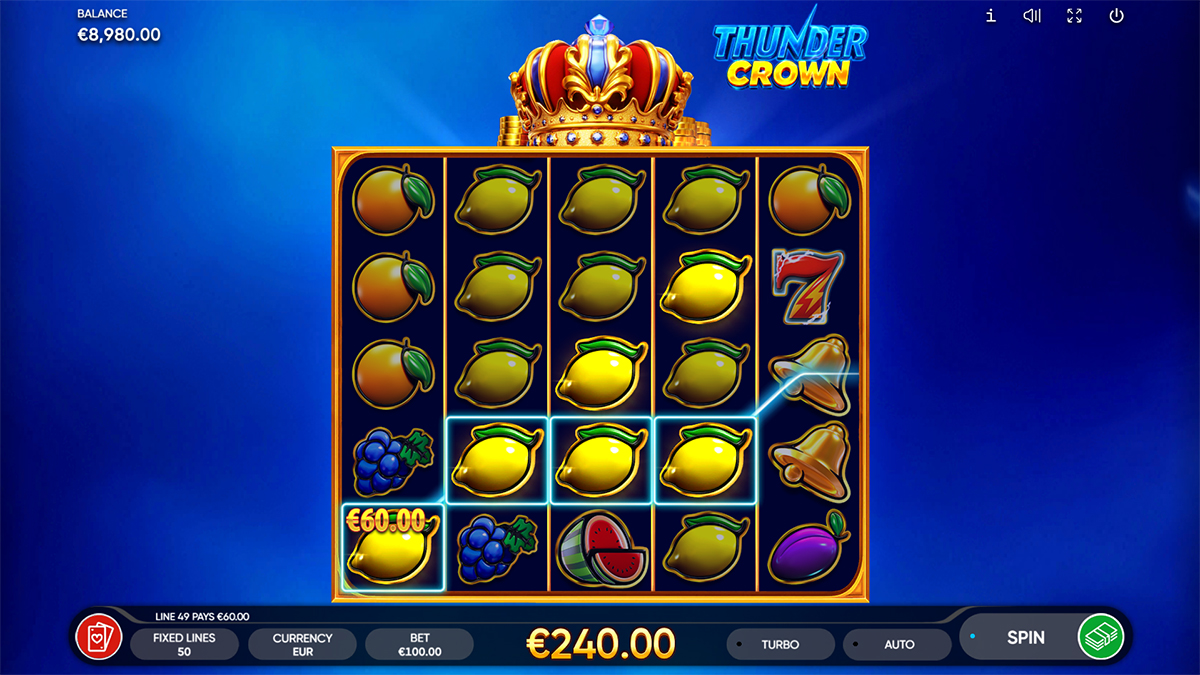This screenshot has width=1200, height=675.
Task: Toggle Auto spin
Action: click(898, 644)
